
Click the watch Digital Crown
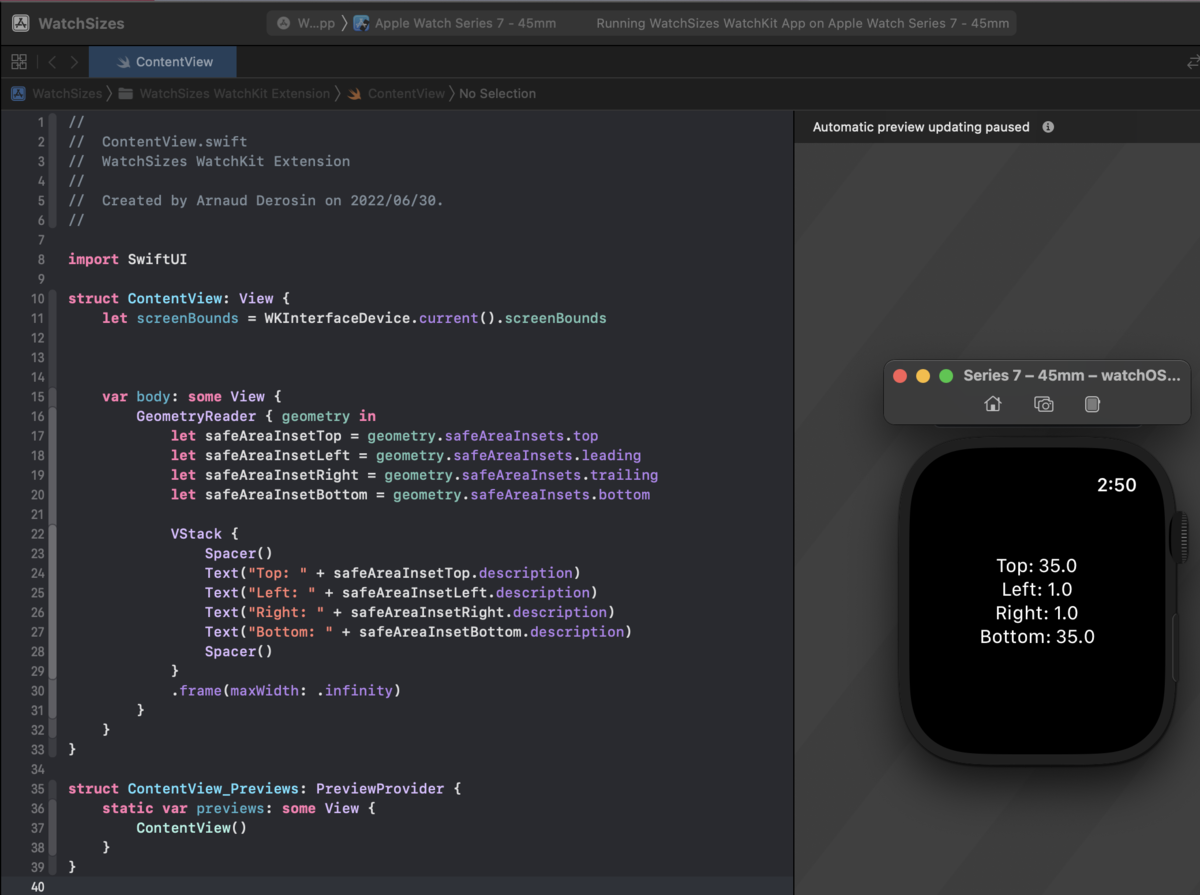(1180, 536)
